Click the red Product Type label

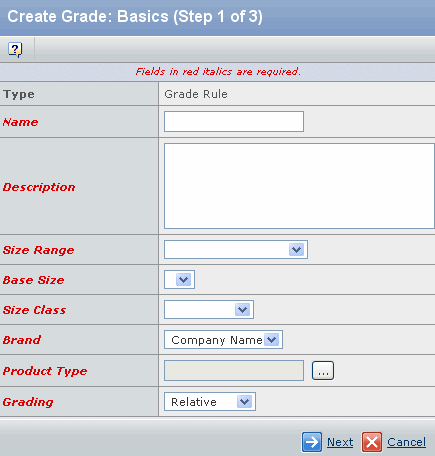[x=45, y=371]
